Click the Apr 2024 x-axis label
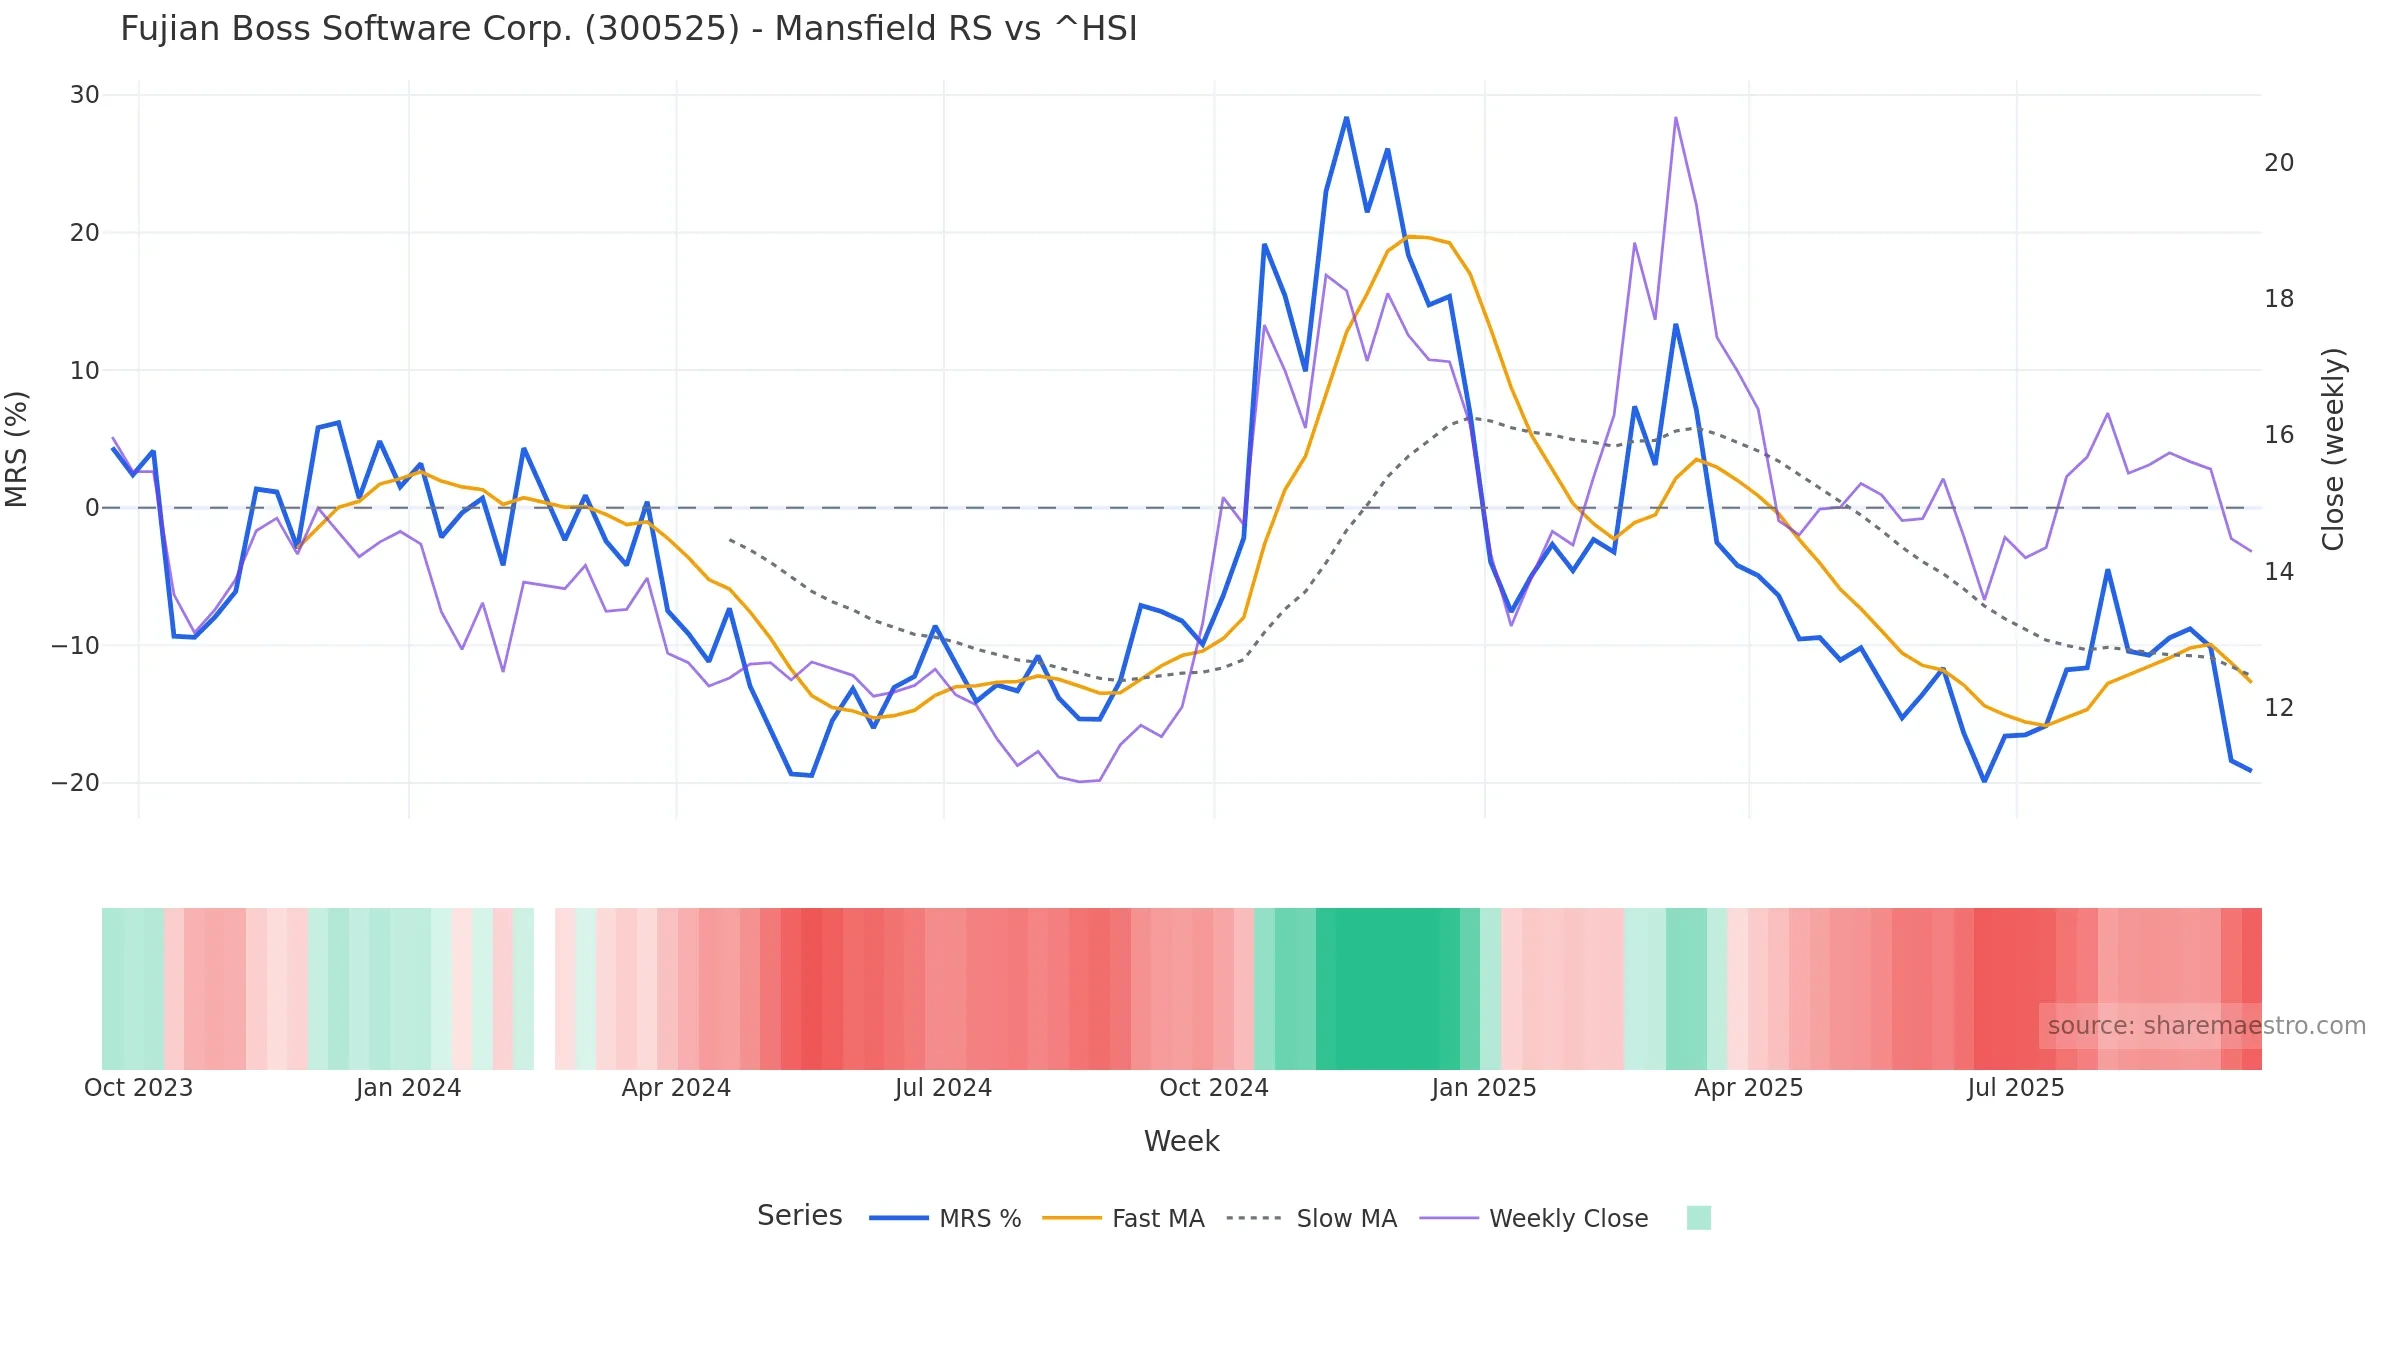The height and width of the screenshot is (1350, 2400). (676, 1088)
